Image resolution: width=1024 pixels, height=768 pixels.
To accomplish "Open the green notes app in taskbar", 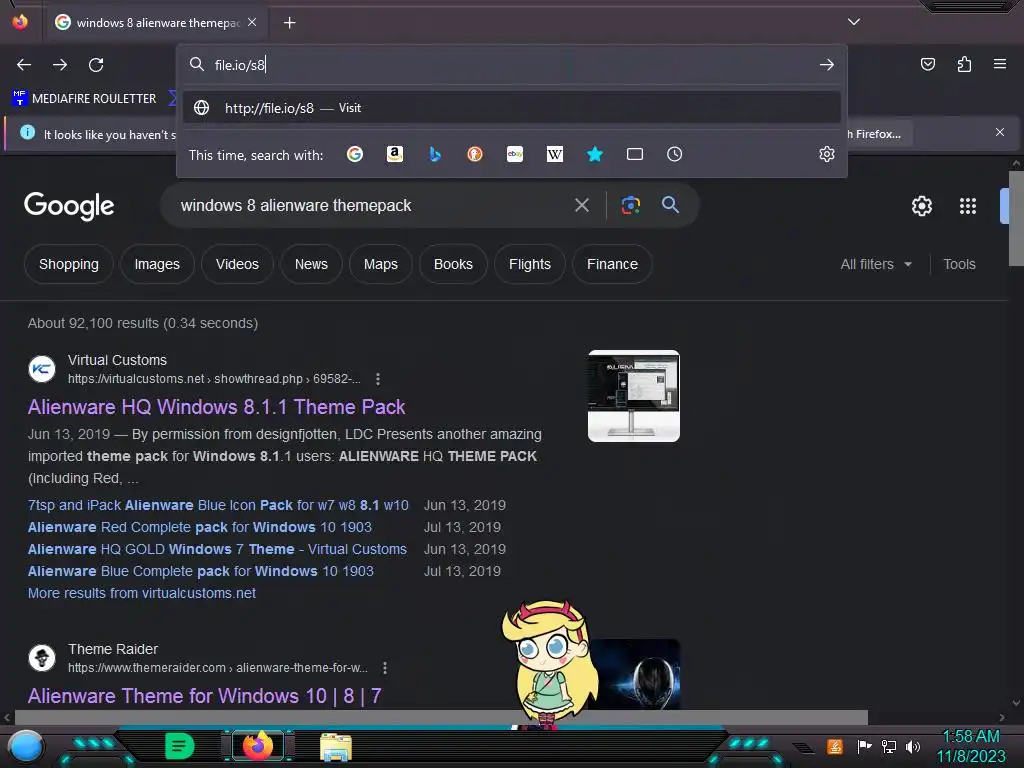I will click(x=179, y=746).
